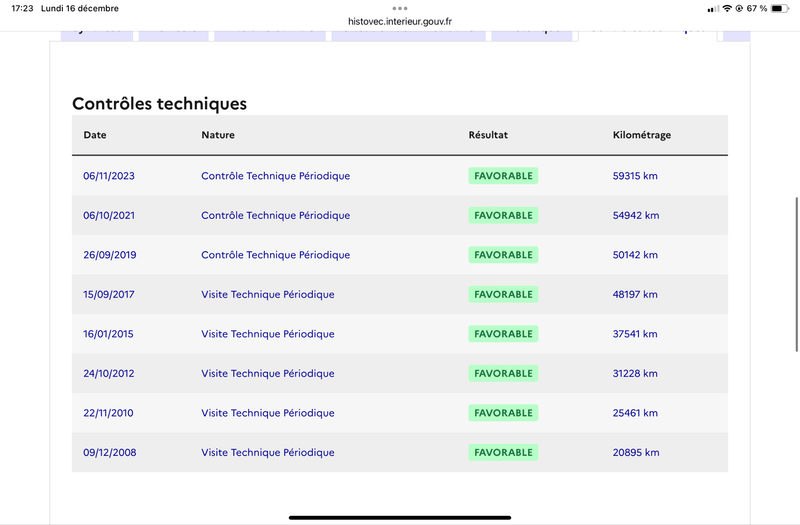Tap mileage 25461 km

click(x=635, y=413)
